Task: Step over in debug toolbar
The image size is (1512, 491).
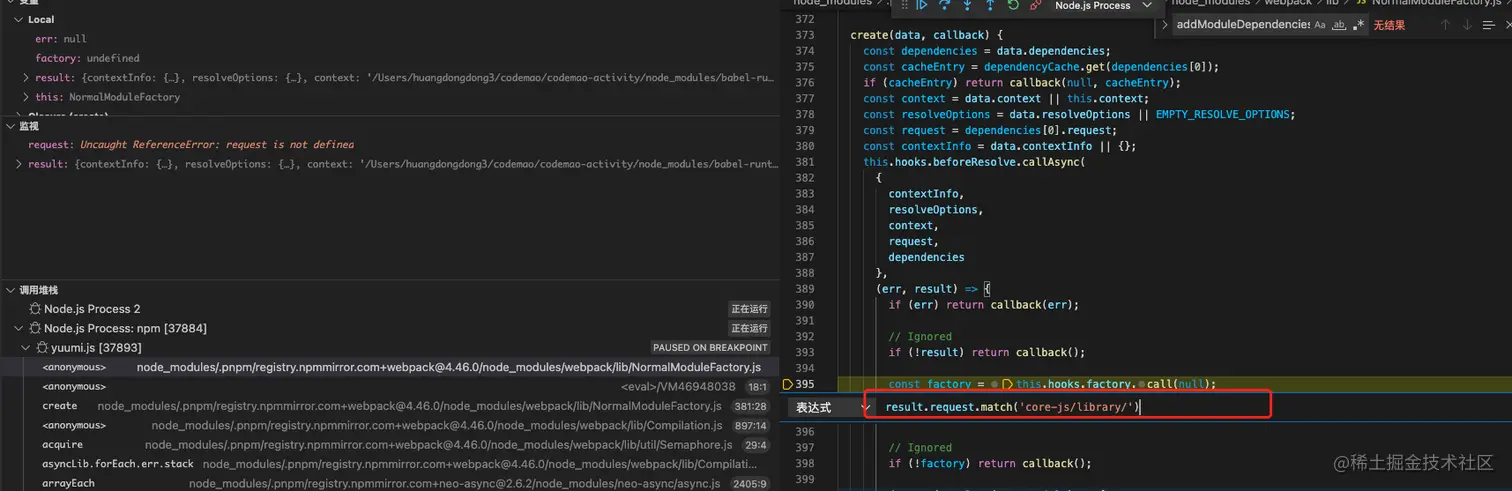Action: [945, 5]
